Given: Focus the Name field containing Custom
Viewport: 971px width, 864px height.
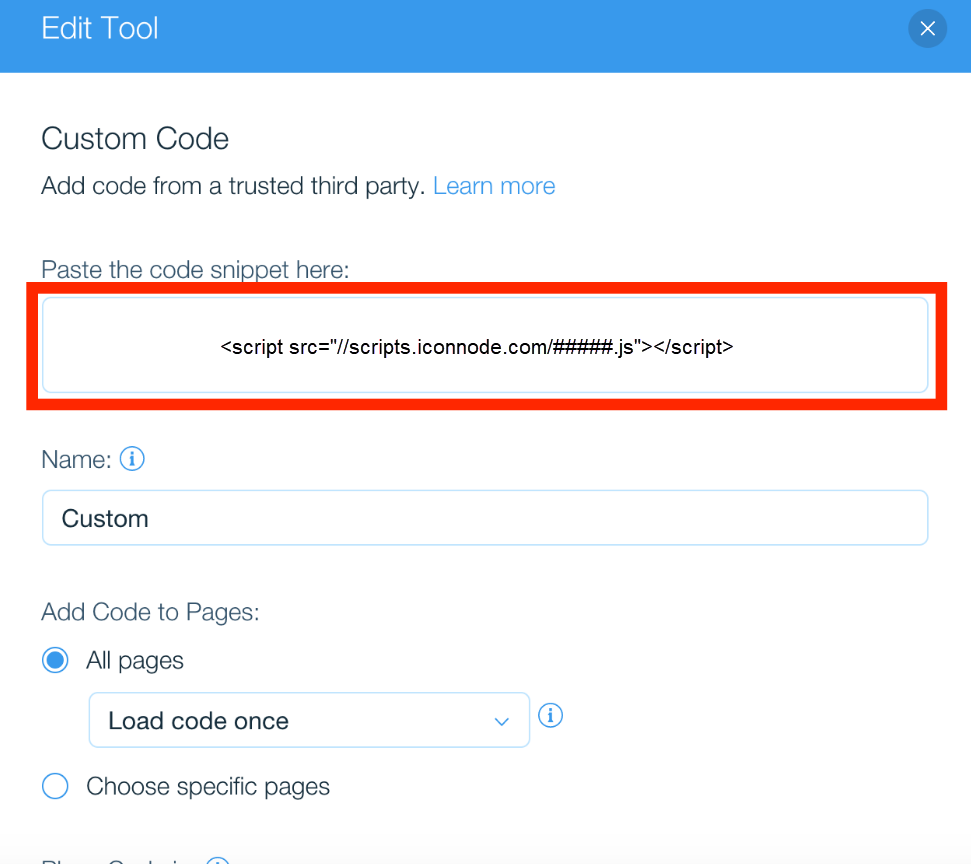Looking at the screenshot, I should tap(485, 518).
